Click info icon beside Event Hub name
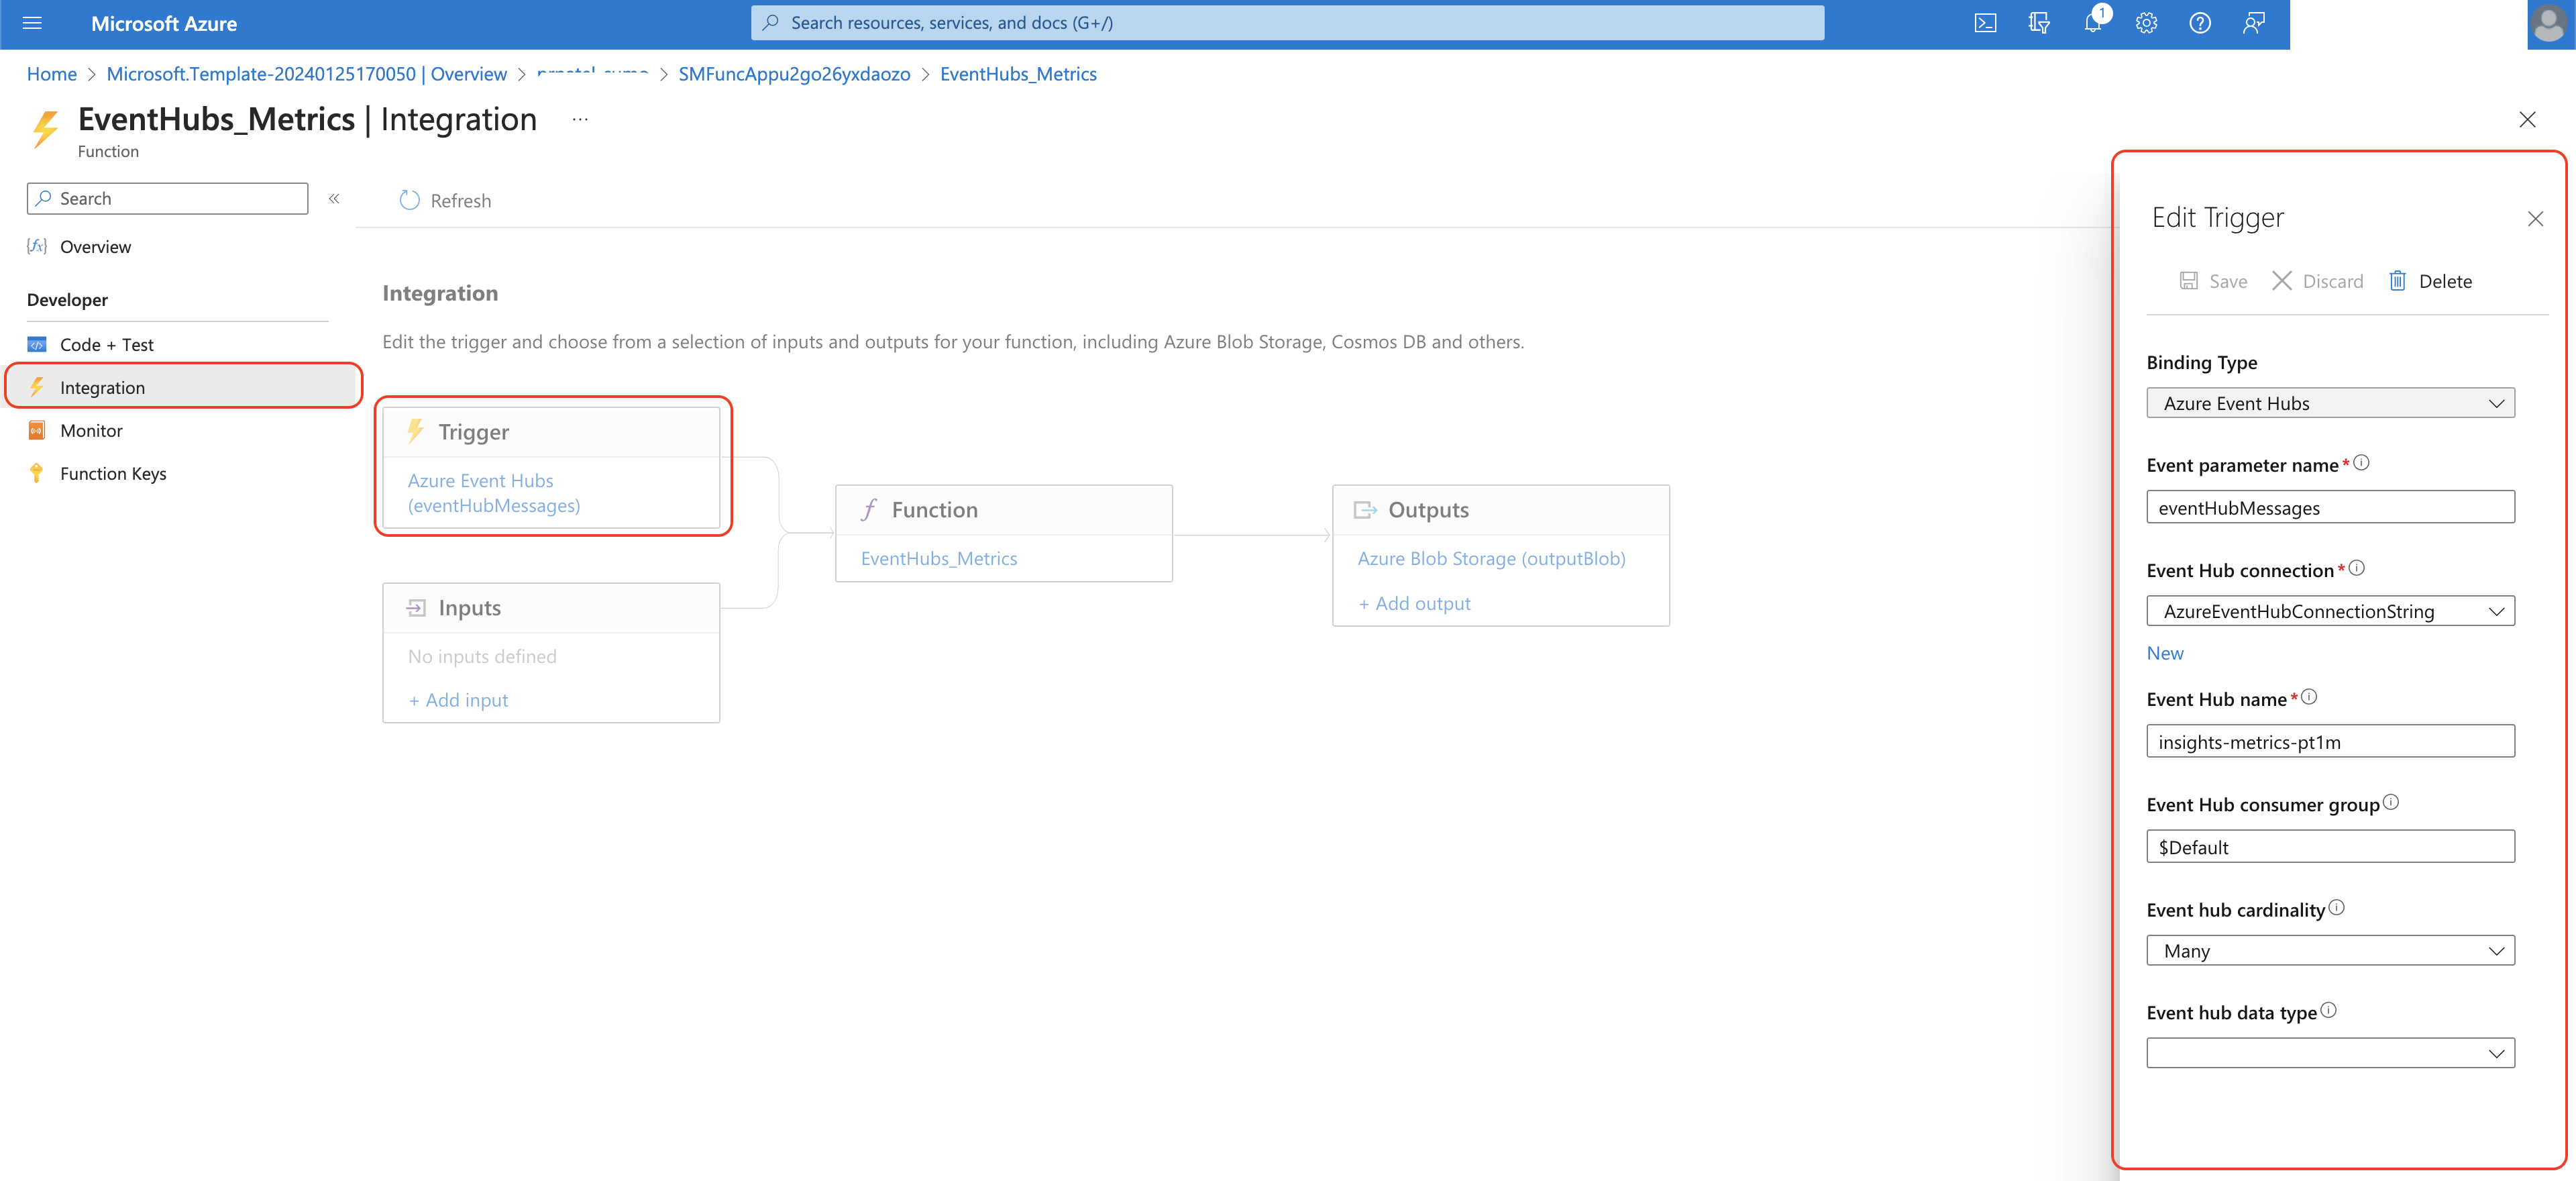Viewport: 2576px width, 1181px height. pos(2309,697)
